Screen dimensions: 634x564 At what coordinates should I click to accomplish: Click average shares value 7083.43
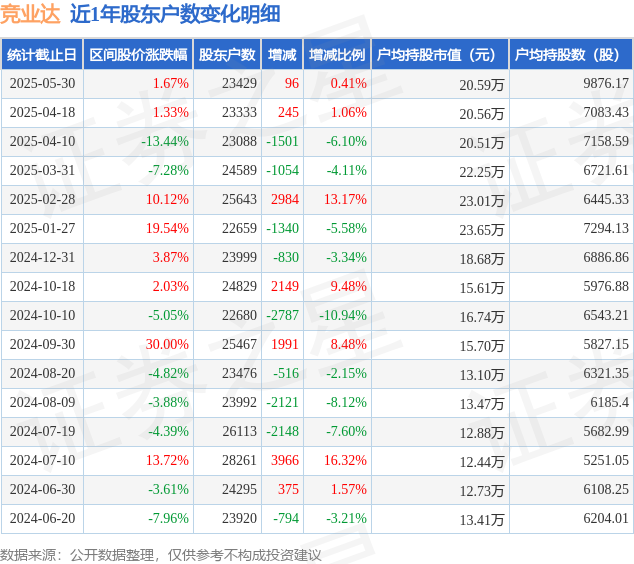coord(606,112)
